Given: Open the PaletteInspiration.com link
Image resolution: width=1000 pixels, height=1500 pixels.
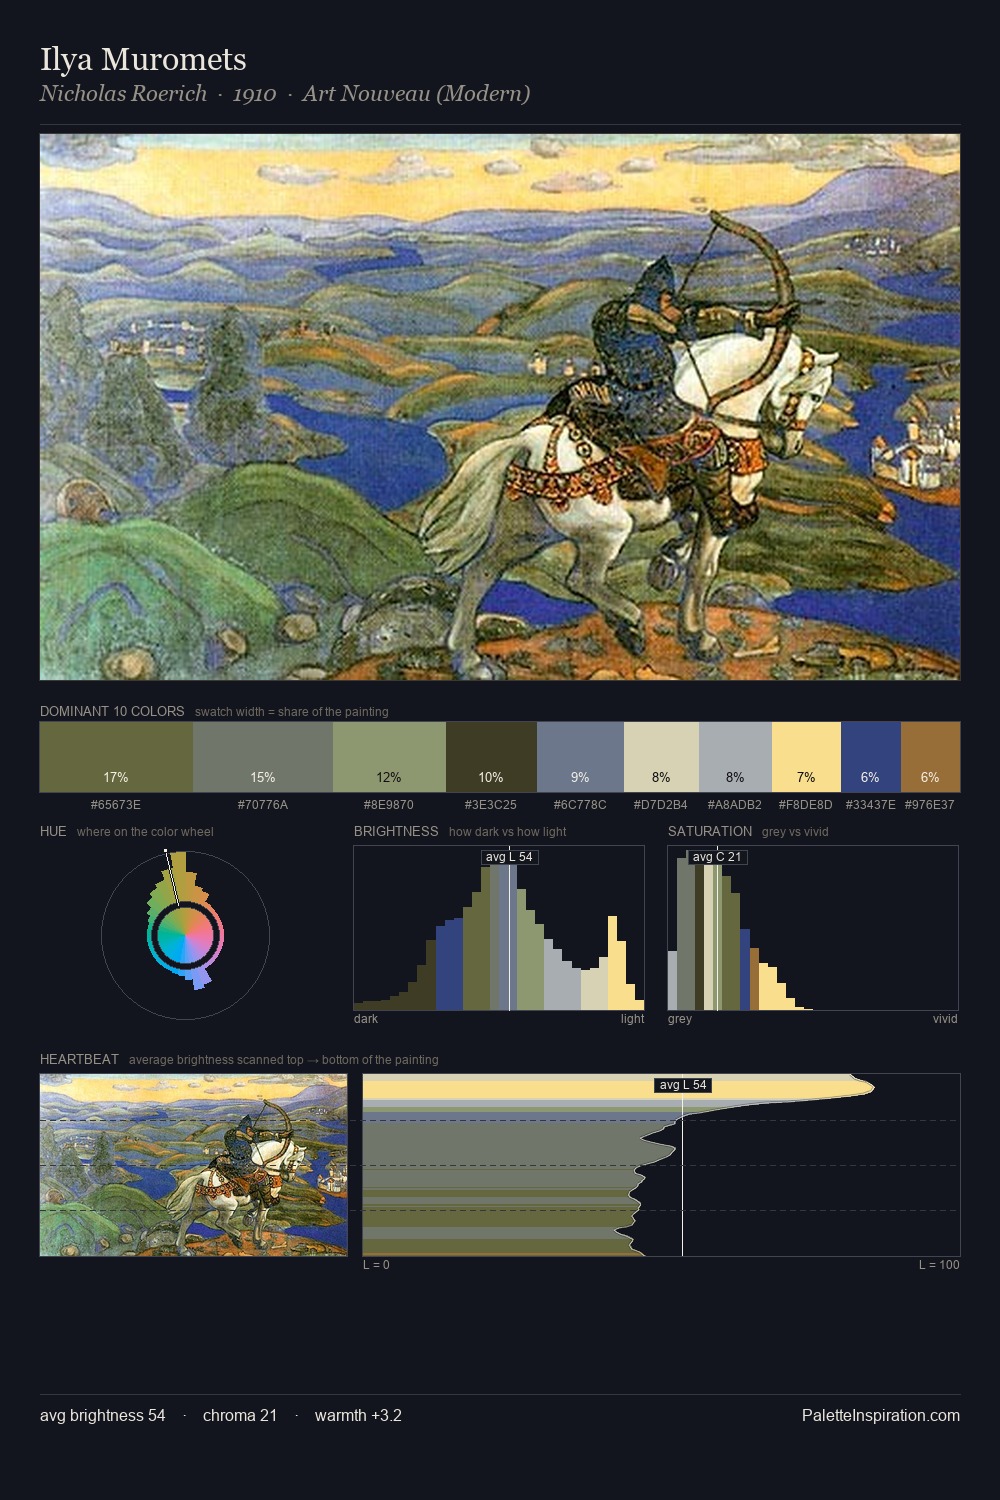Looking at the screenshot, I should (x=881, y=1415).
